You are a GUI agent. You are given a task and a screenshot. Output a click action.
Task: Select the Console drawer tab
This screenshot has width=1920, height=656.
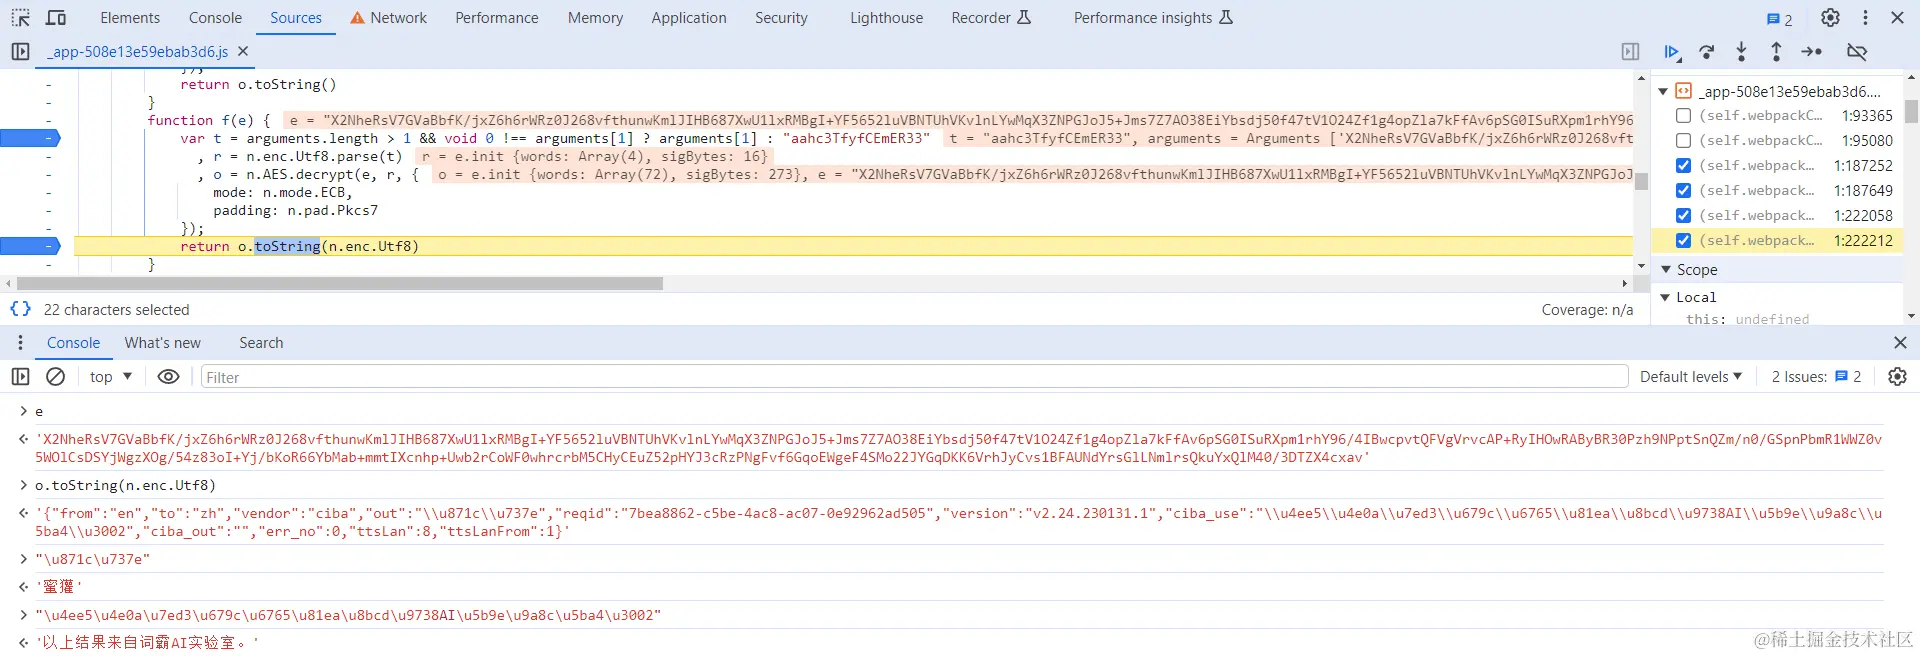pos(73,343)
